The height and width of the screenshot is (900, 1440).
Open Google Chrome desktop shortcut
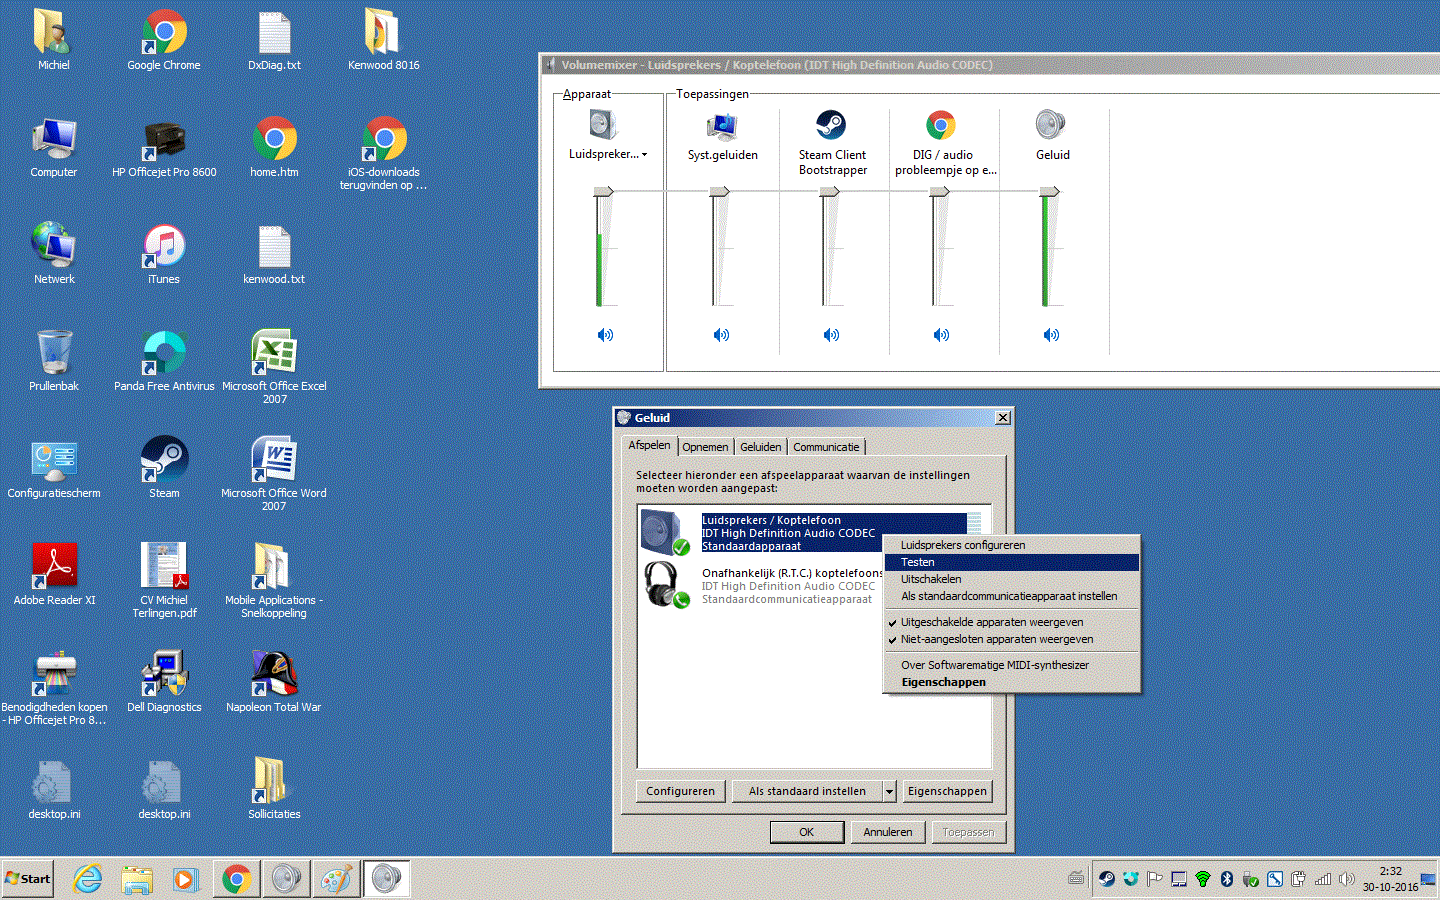[164, 40]
